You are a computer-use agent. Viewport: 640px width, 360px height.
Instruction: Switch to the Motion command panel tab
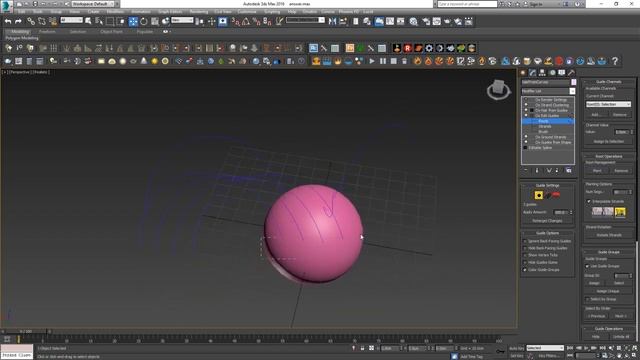[552, 73]
